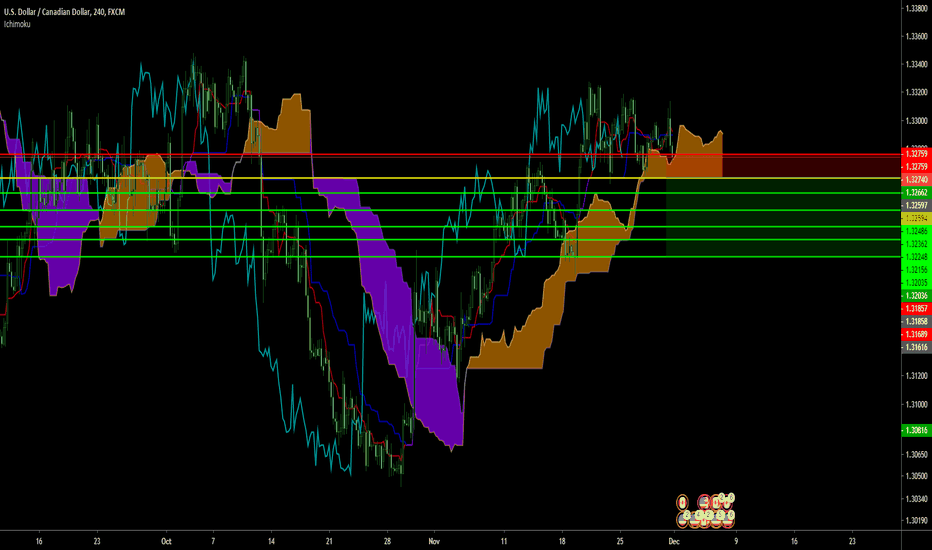Click the bottom-left event flag icon
This screenshot has height=550, width=932.
click(x=682, y=519)
